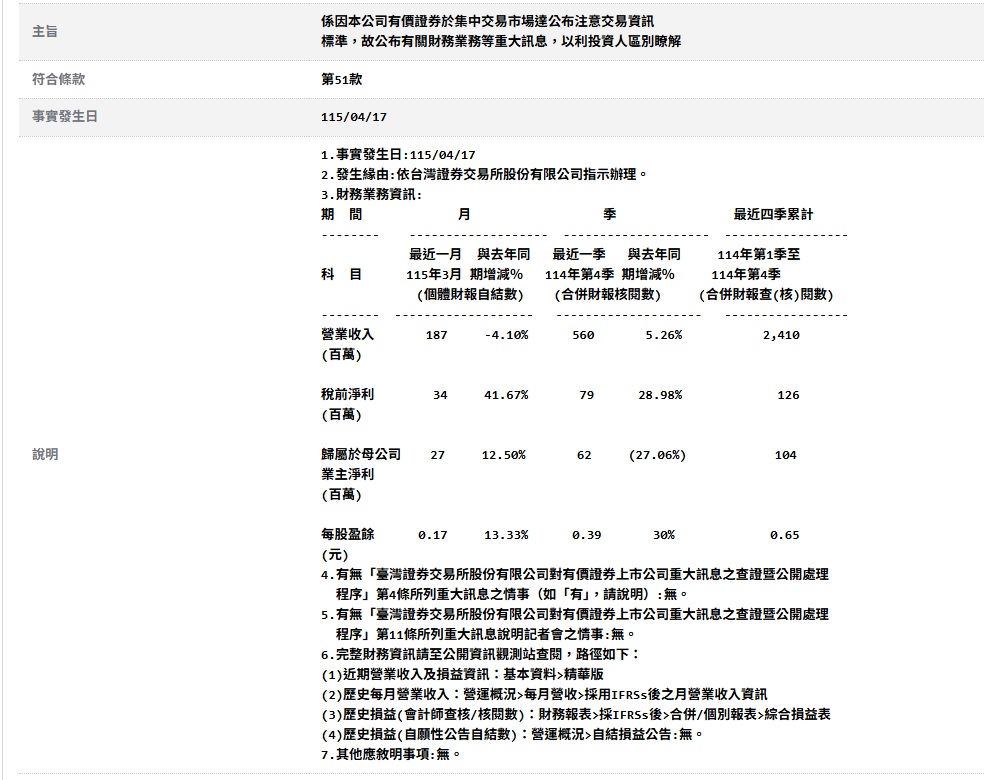The image size is (993, 780).
Task: Click the 營業收入 monthly value 187
Action: [436, 335]
